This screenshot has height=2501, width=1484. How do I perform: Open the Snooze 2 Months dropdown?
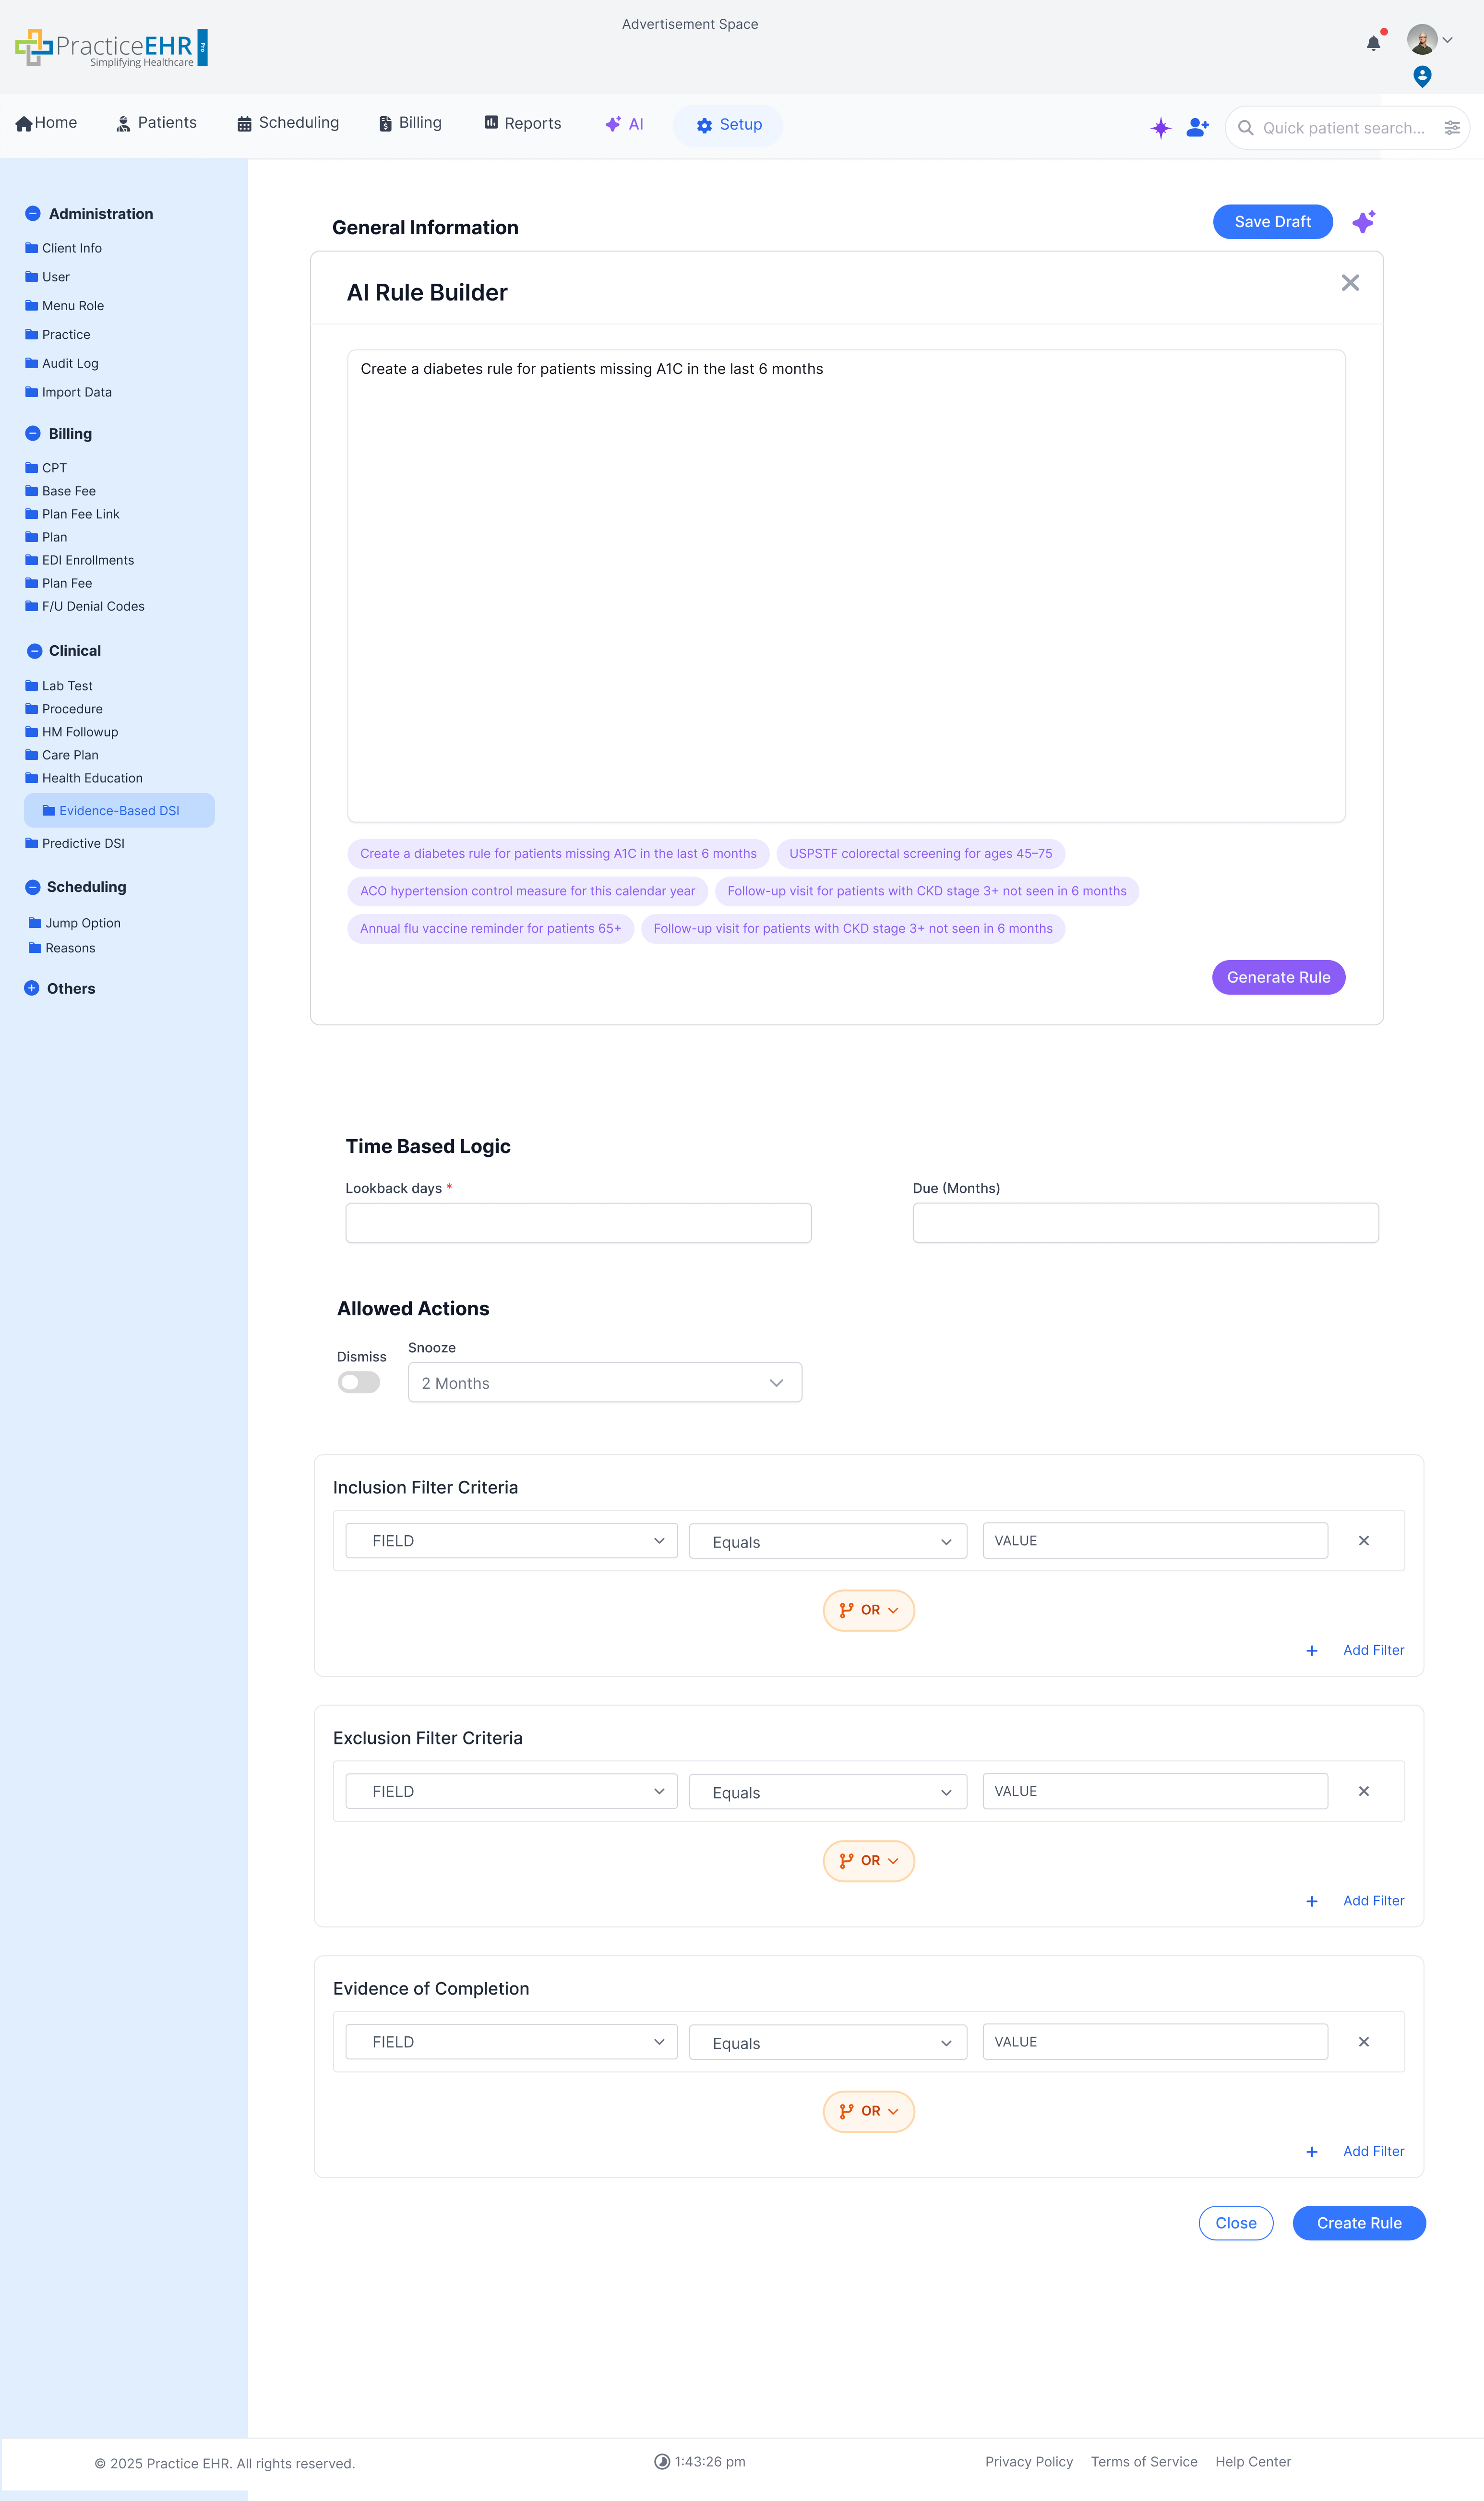click(604, 1382)
